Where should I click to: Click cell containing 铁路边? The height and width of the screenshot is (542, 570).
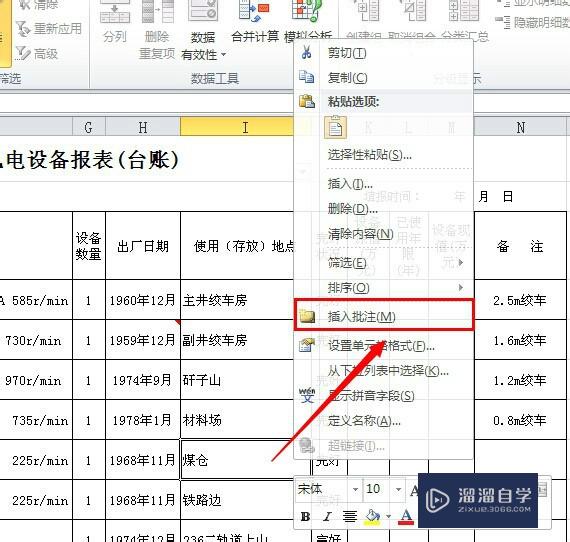coord(237,500)
